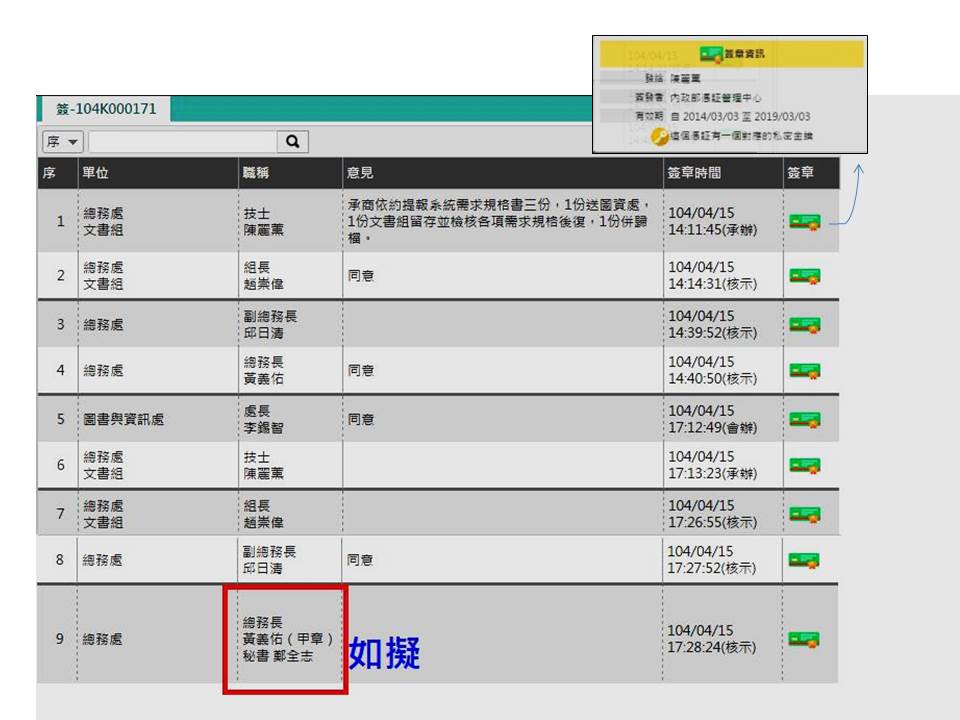Click timestamp 14:39:52(核示)
The width and height of the screenshot is (960, 720).
tap(713, 333)
